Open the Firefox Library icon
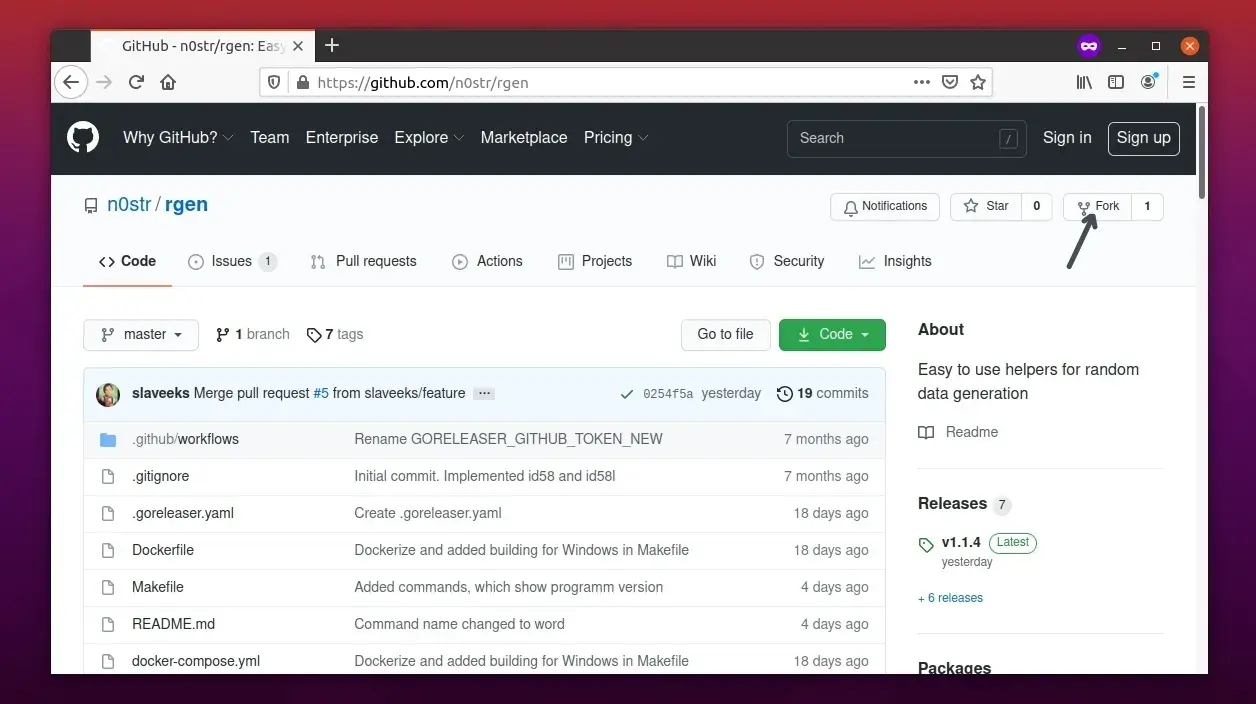Viewport: 1256px width, 704px height. click(x=1084, y=82)
